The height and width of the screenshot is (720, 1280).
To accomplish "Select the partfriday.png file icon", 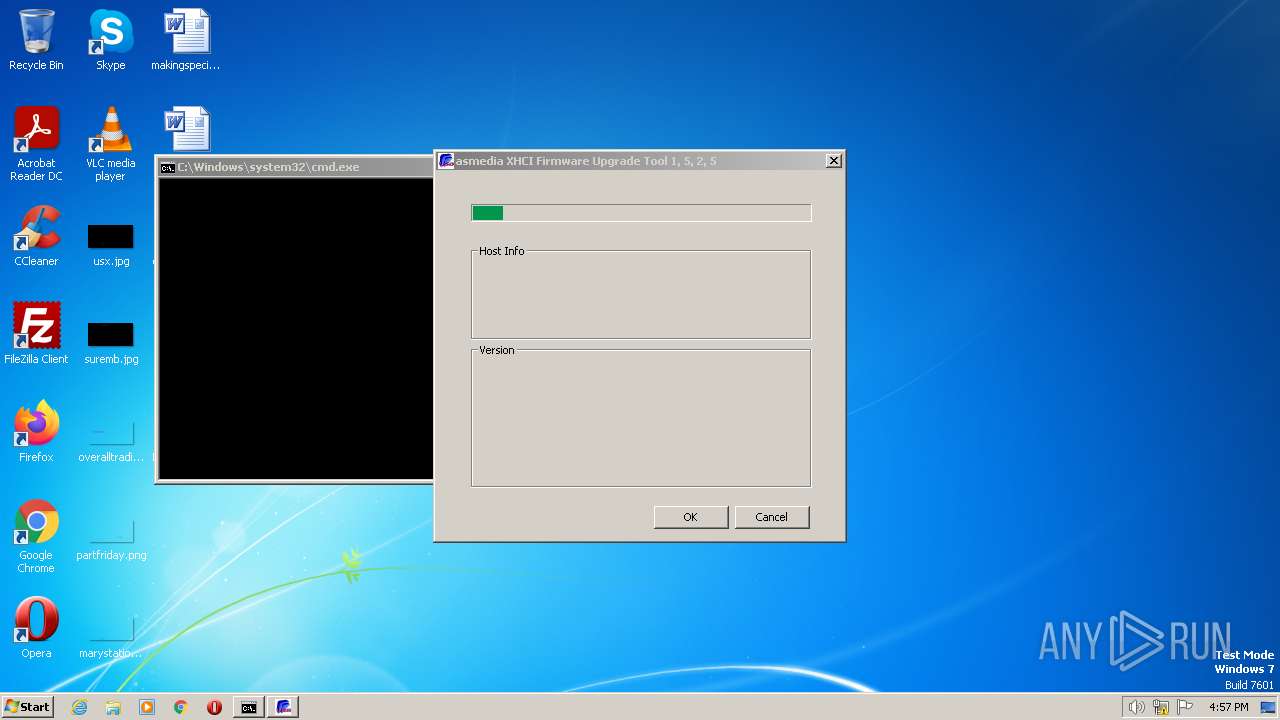I will click(x=110, y=539).
